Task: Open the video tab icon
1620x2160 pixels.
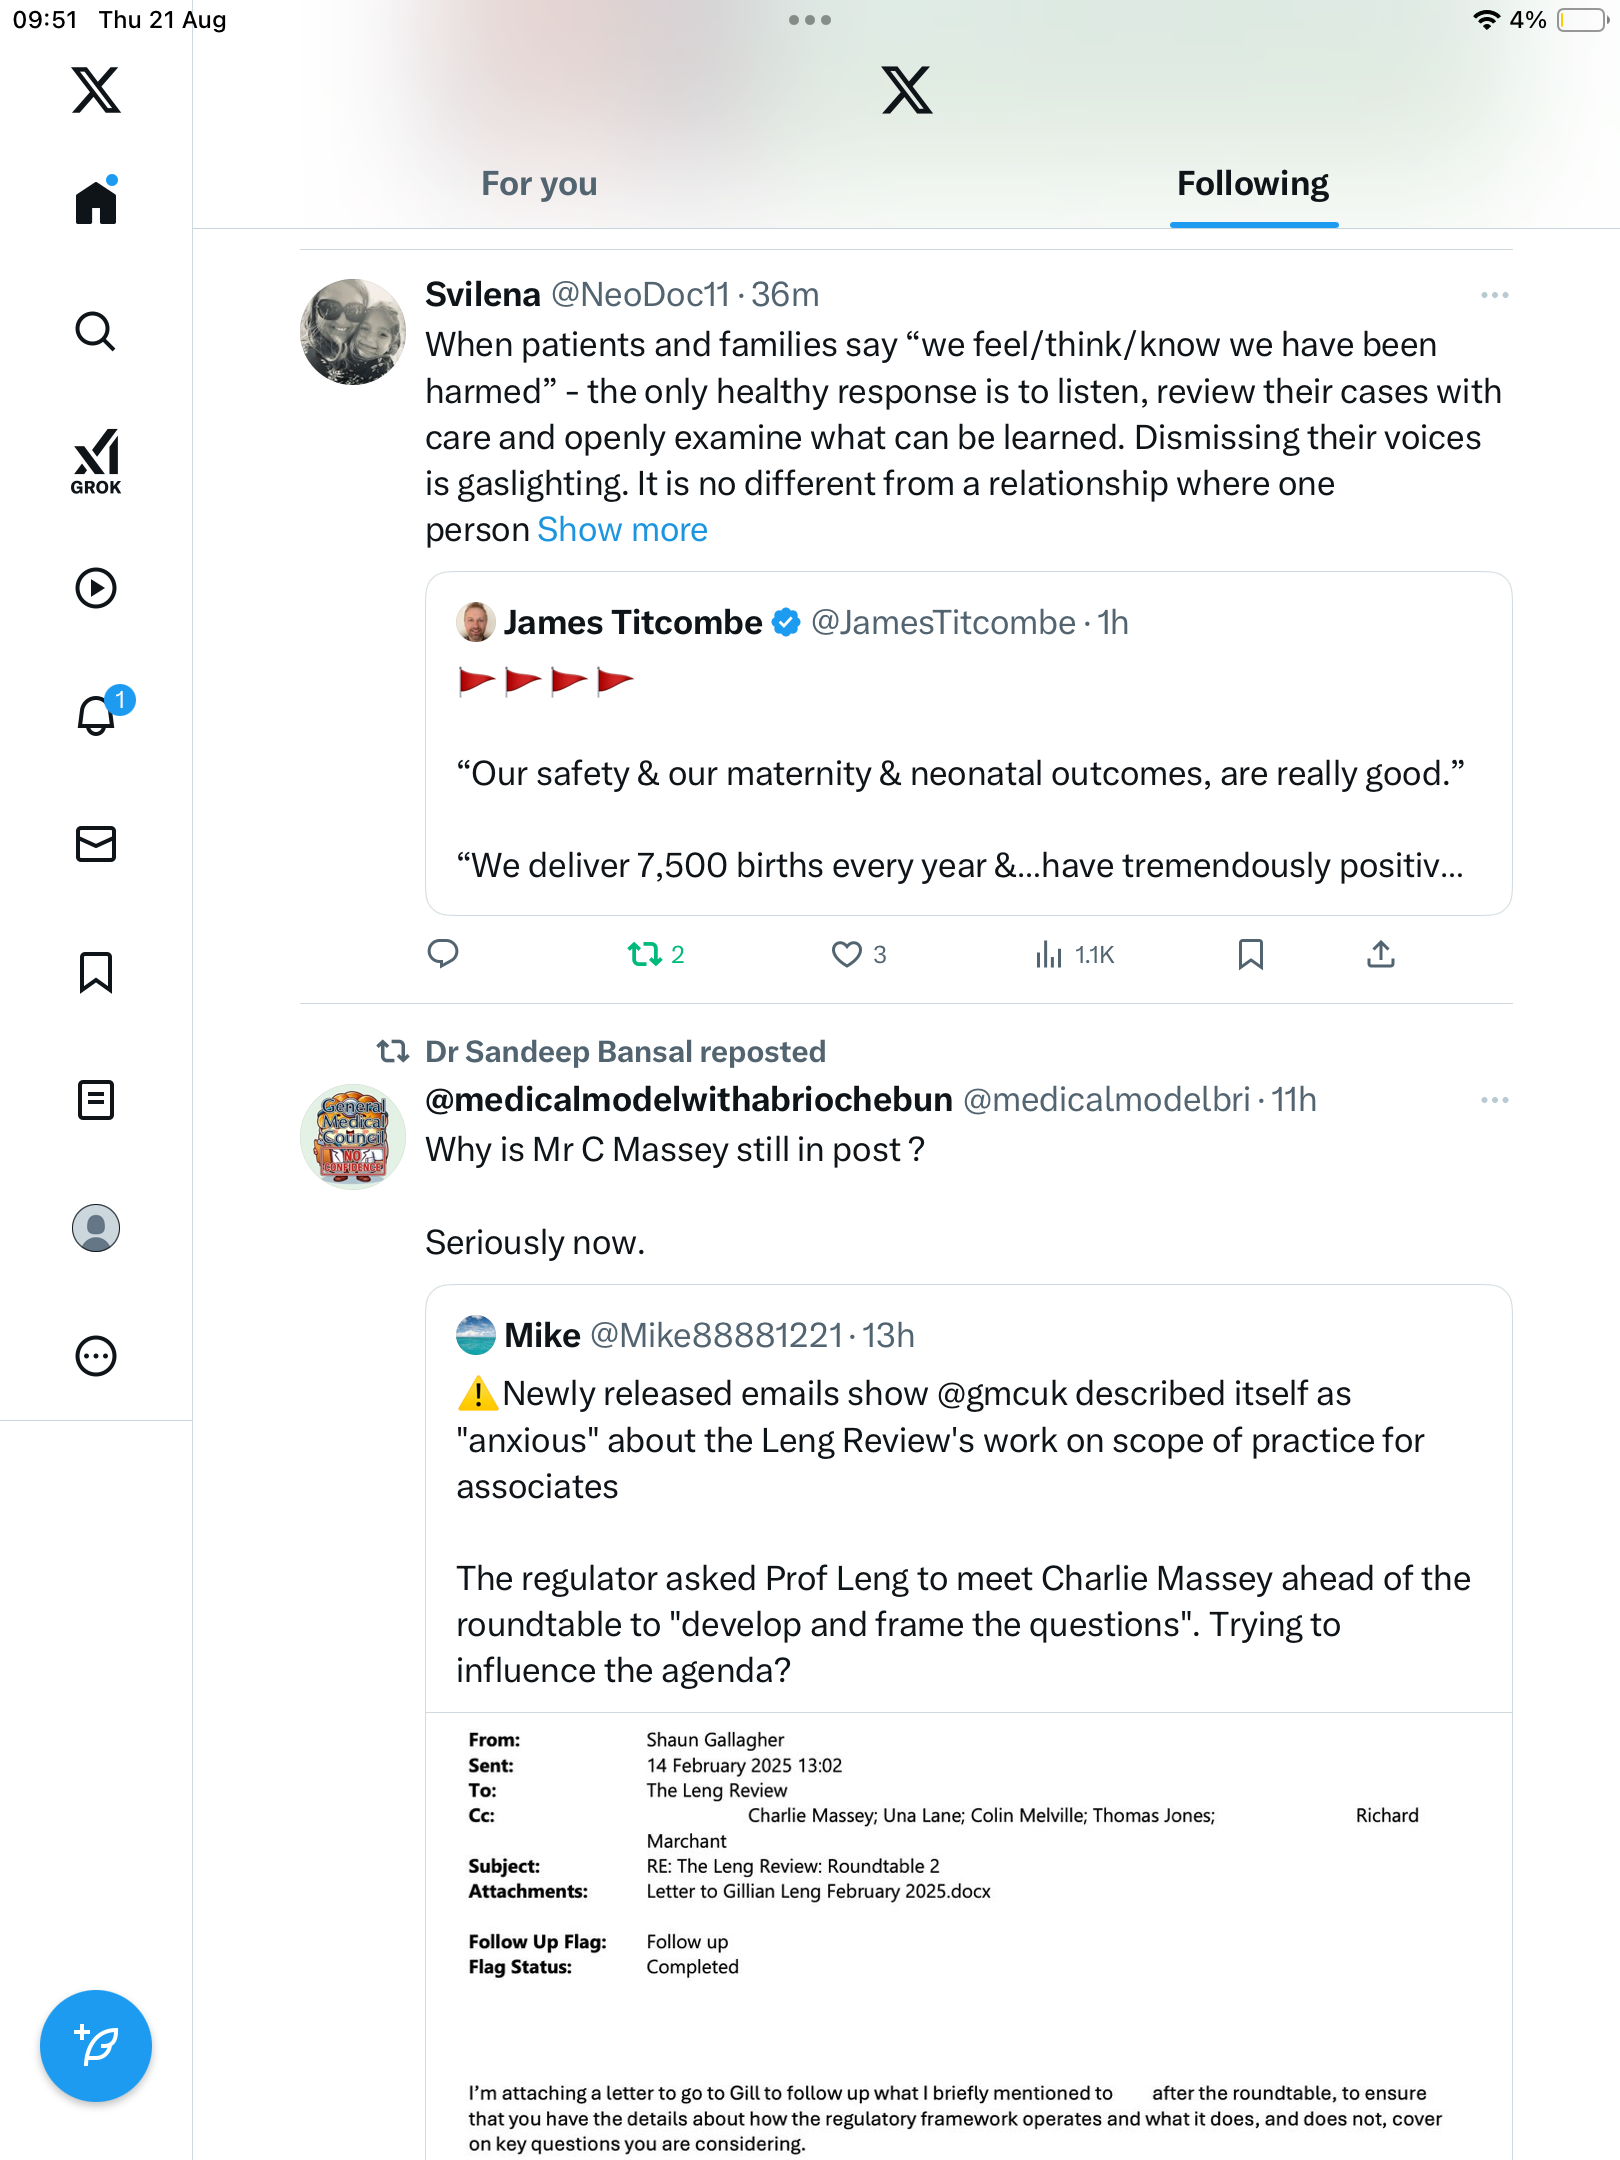Action: tap(96, 588)
